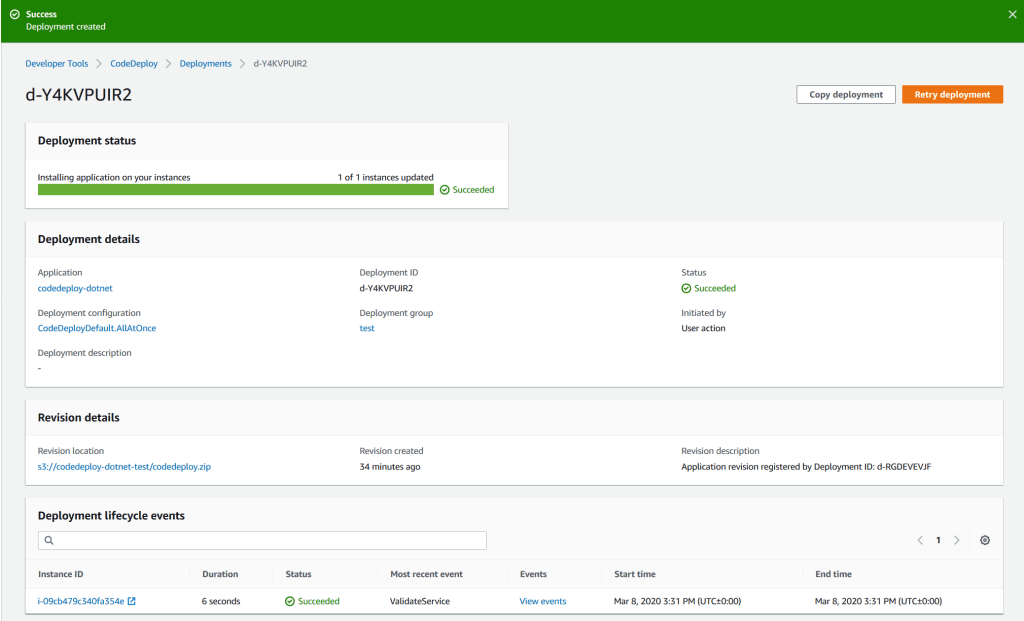Click the success checkmark icon in banner

click(14, 15)
